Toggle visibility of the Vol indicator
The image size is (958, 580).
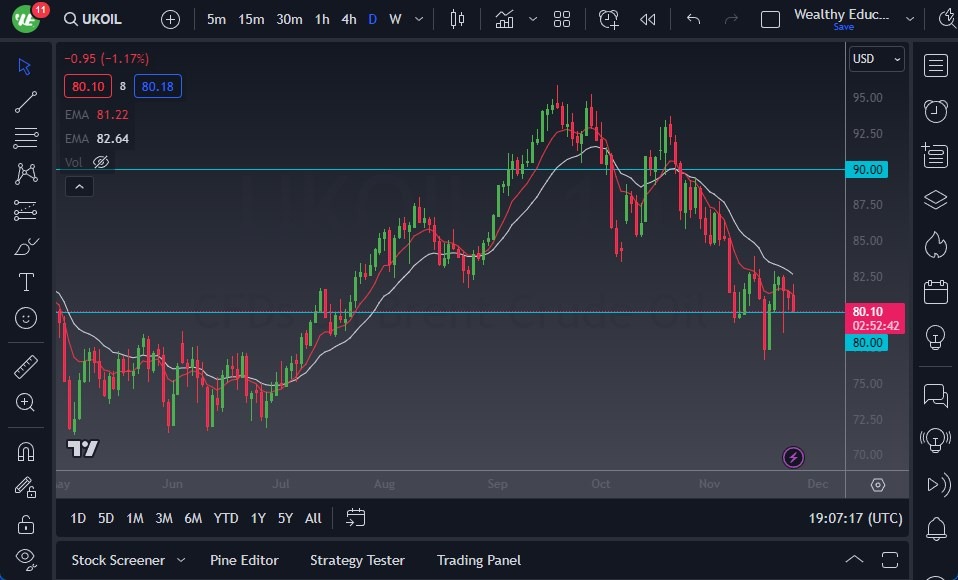tap(100, 161)
